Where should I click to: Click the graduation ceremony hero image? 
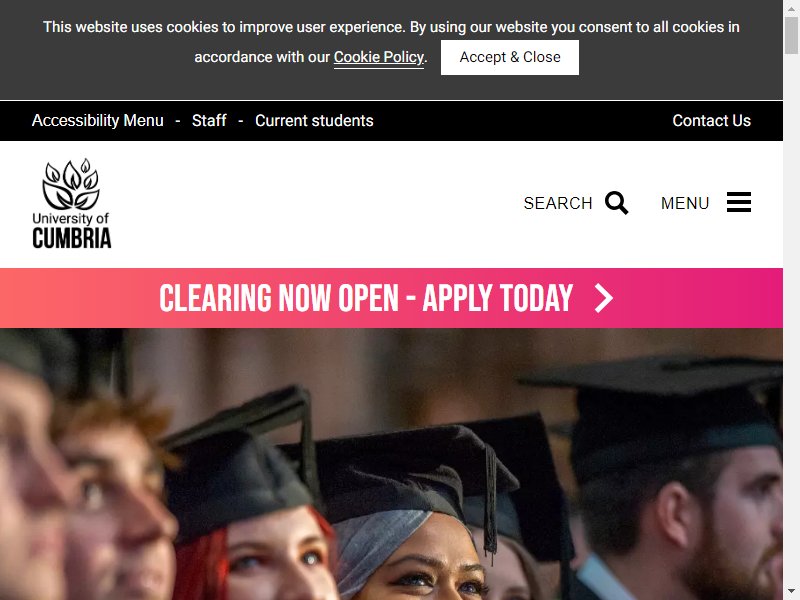pyautogui.click(x=391, y=464)
